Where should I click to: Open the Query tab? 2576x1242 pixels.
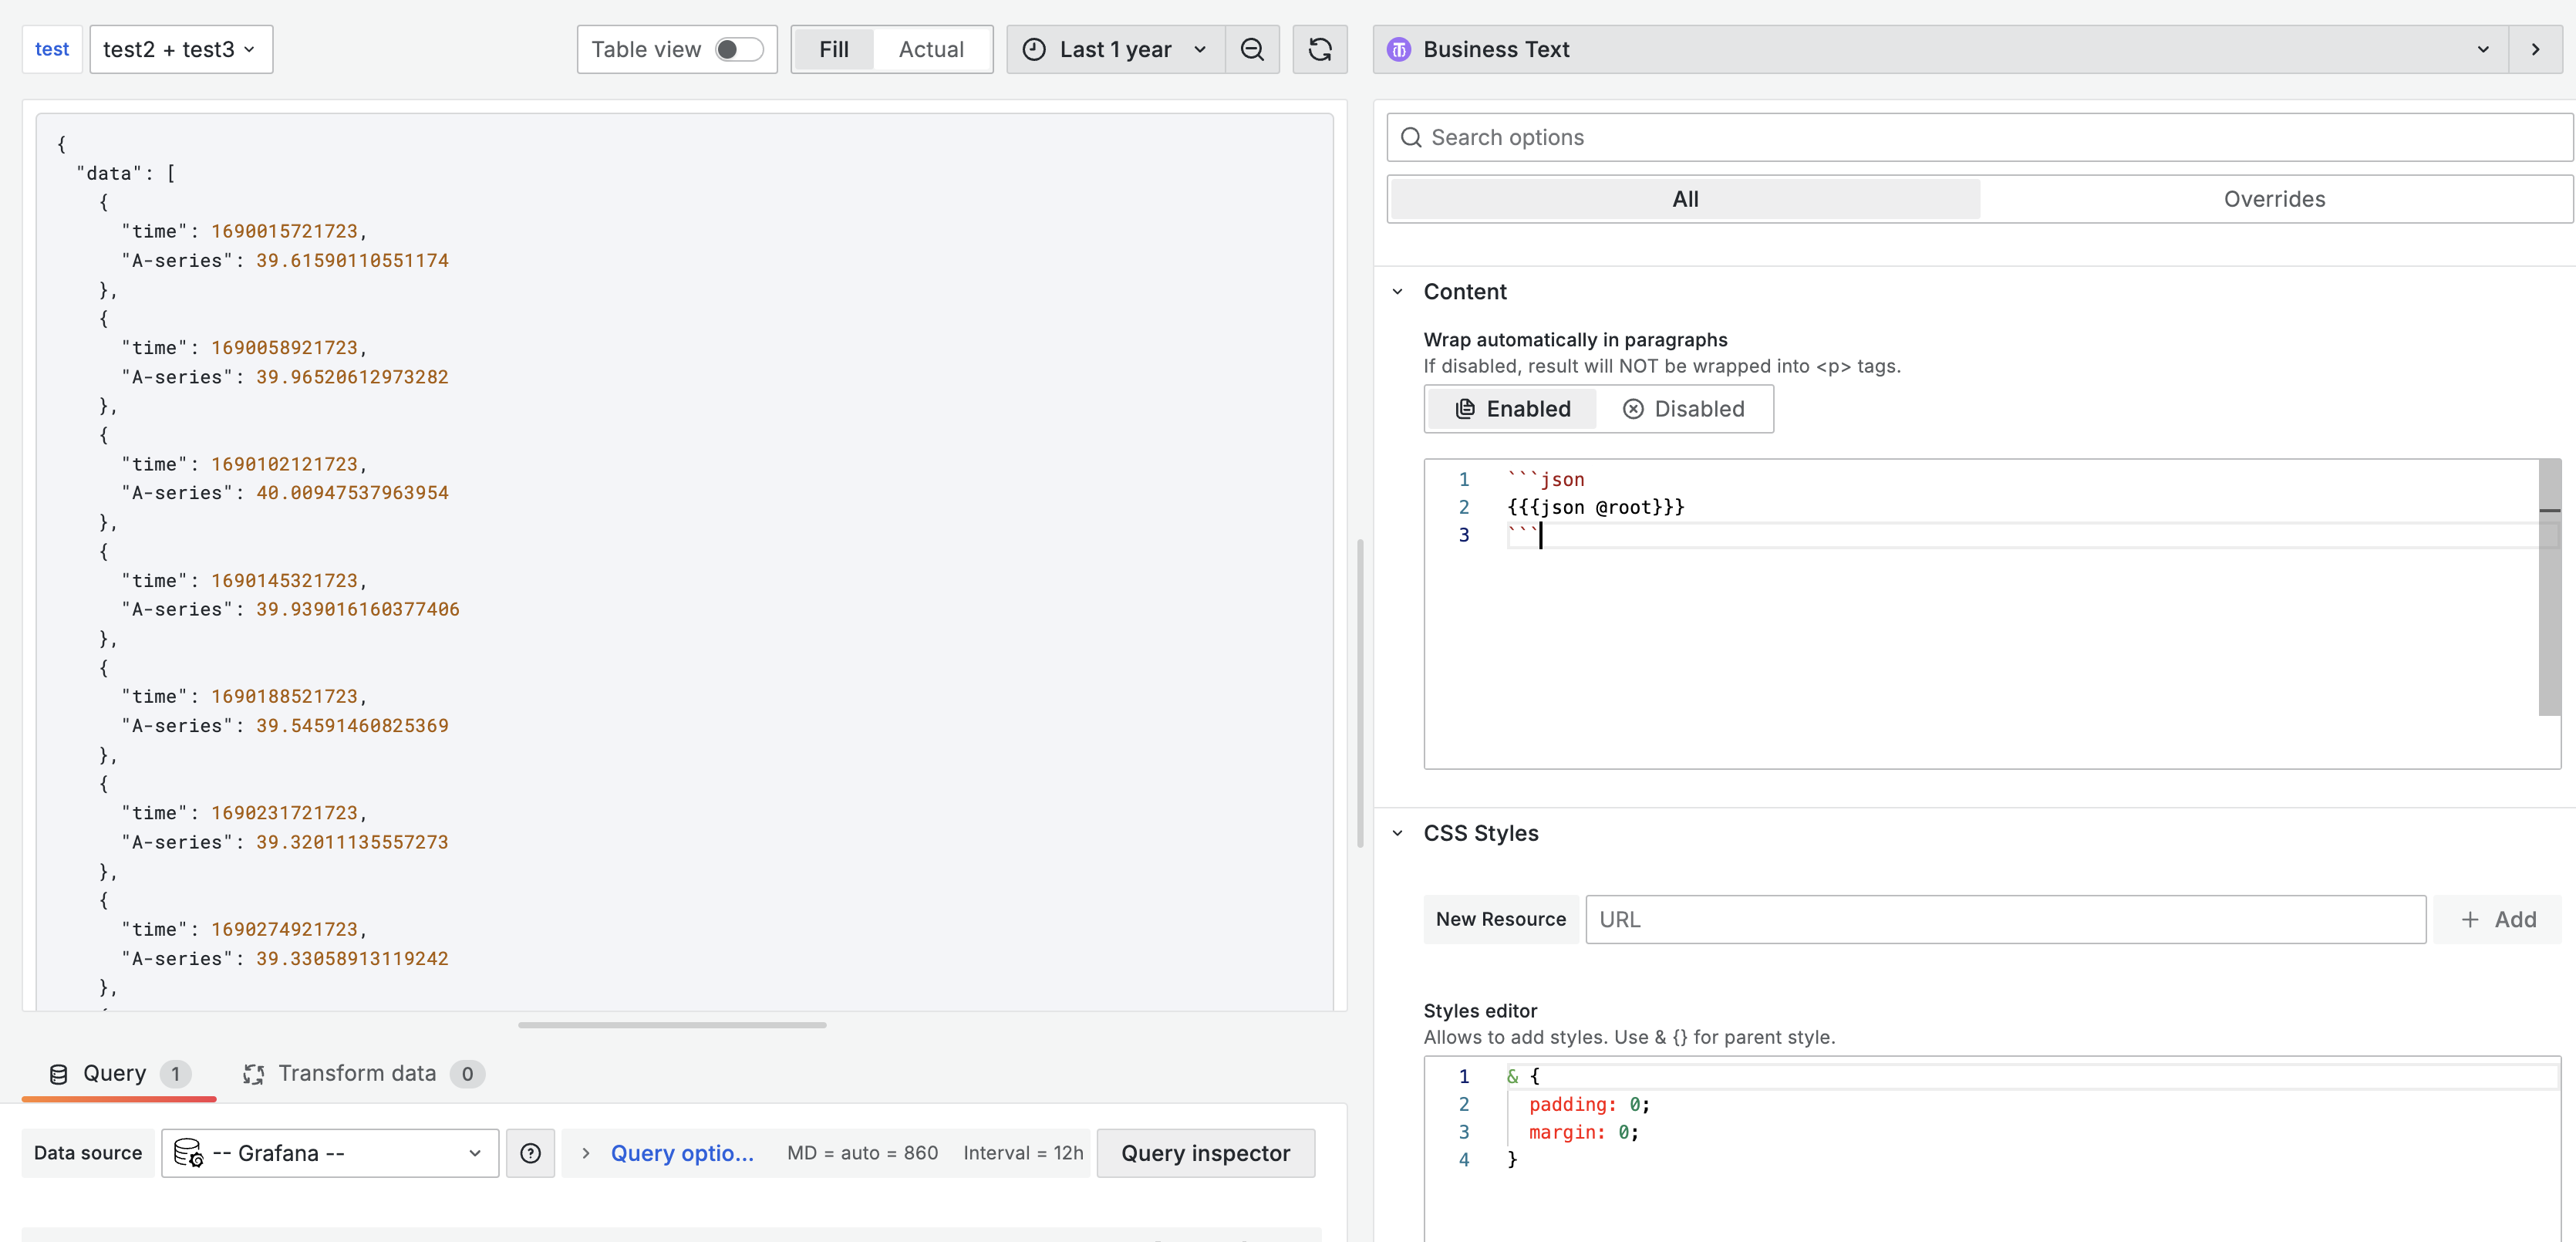pos(114,1073)
